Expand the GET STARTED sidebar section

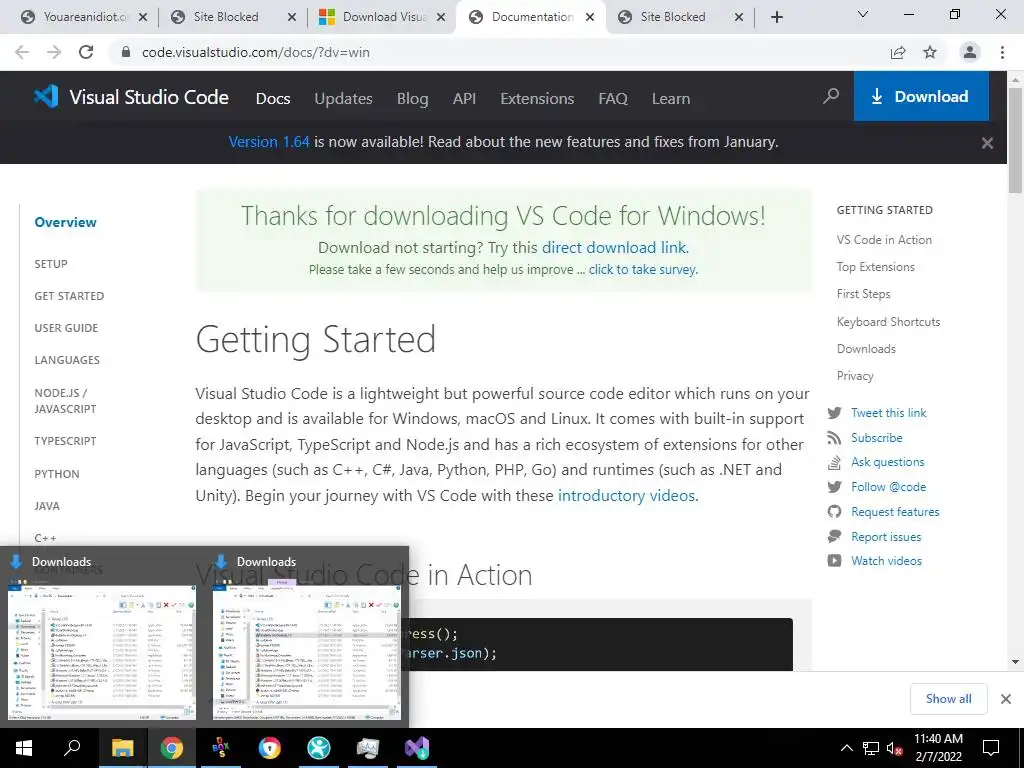coord(69,296)
